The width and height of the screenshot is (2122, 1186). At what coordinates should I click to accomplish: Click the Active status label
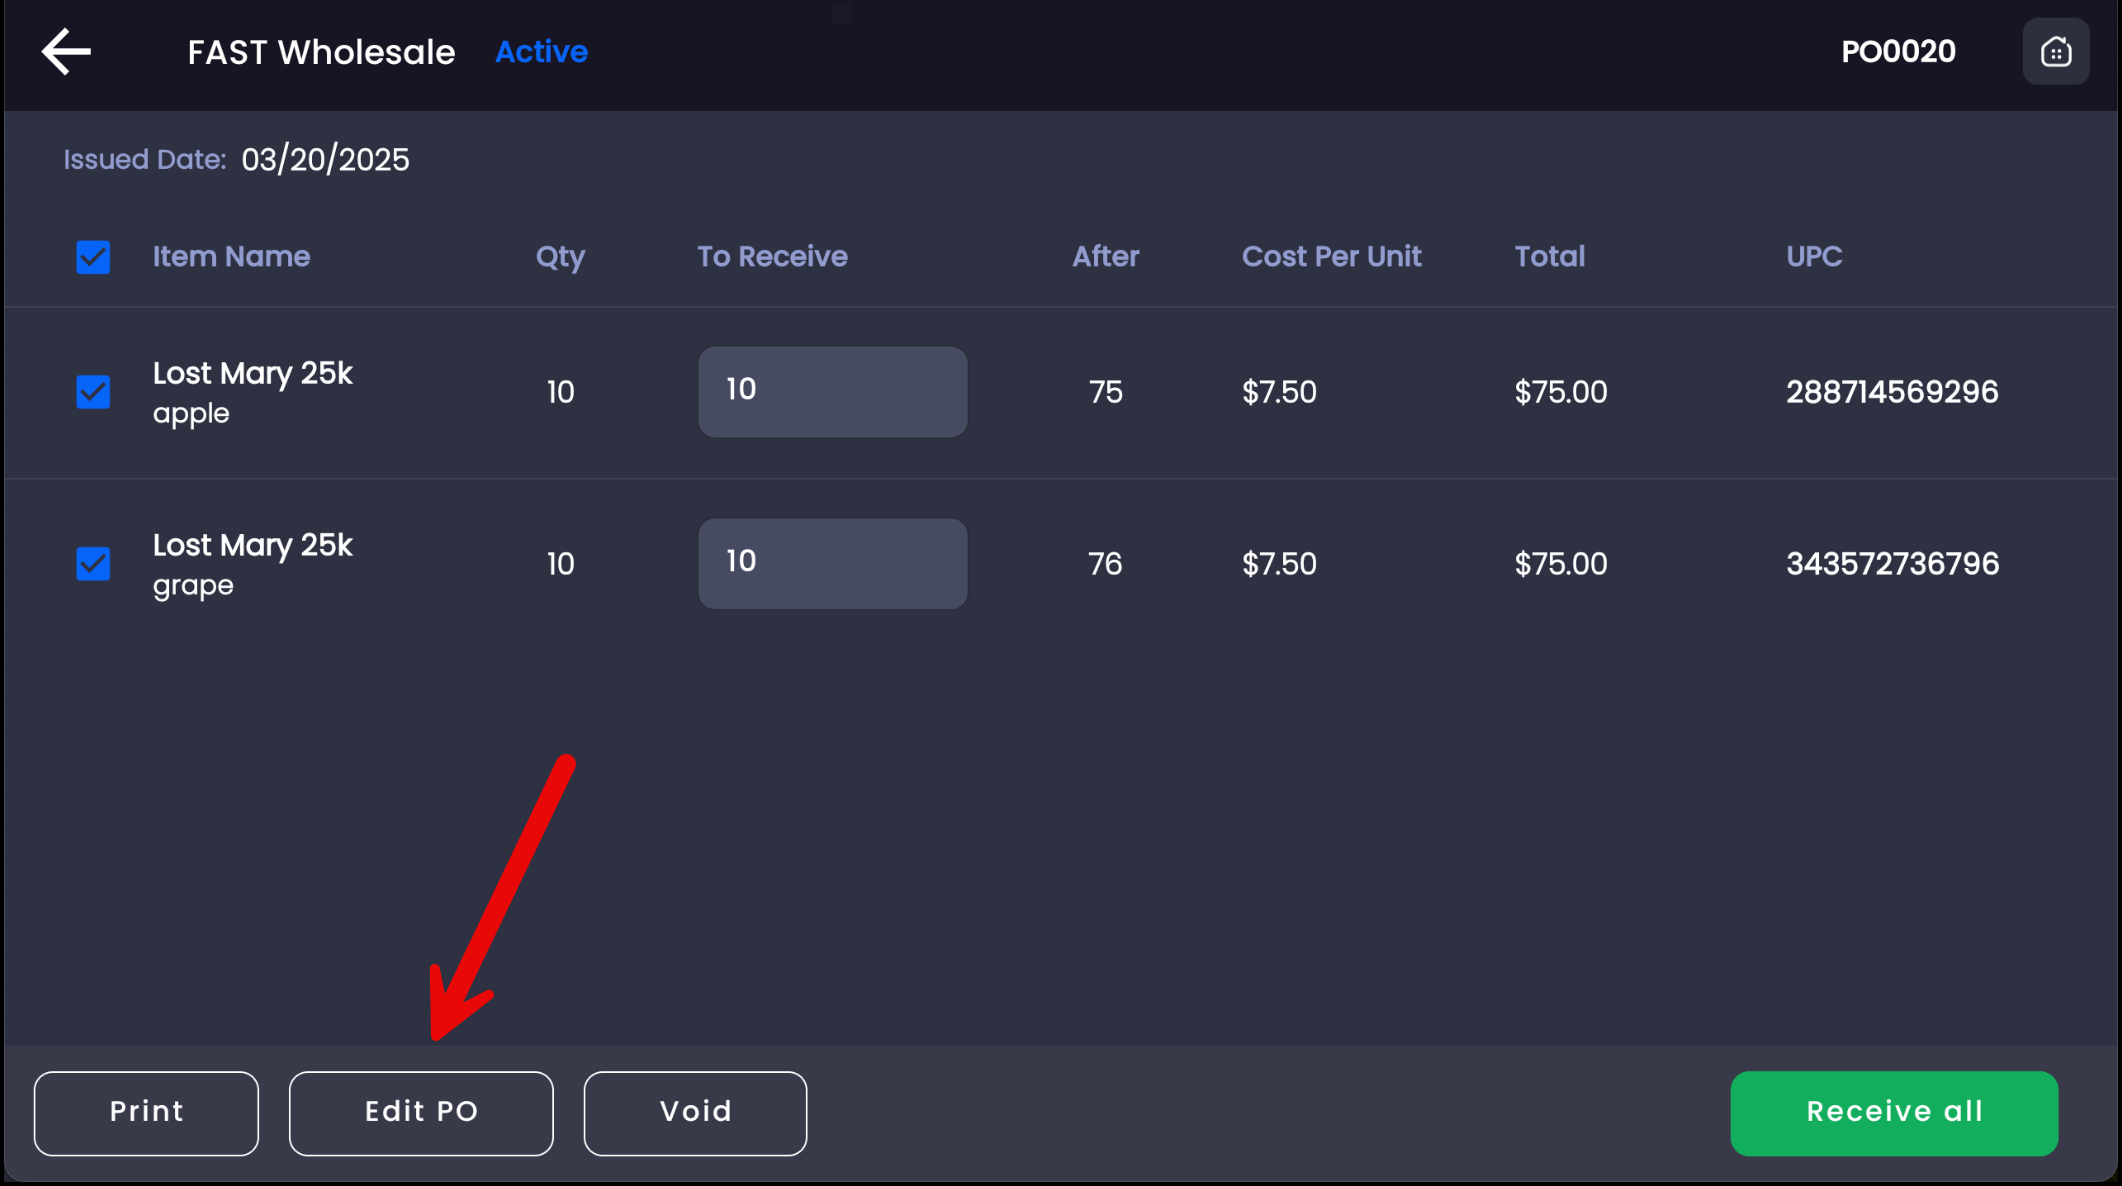pos(541,52)
